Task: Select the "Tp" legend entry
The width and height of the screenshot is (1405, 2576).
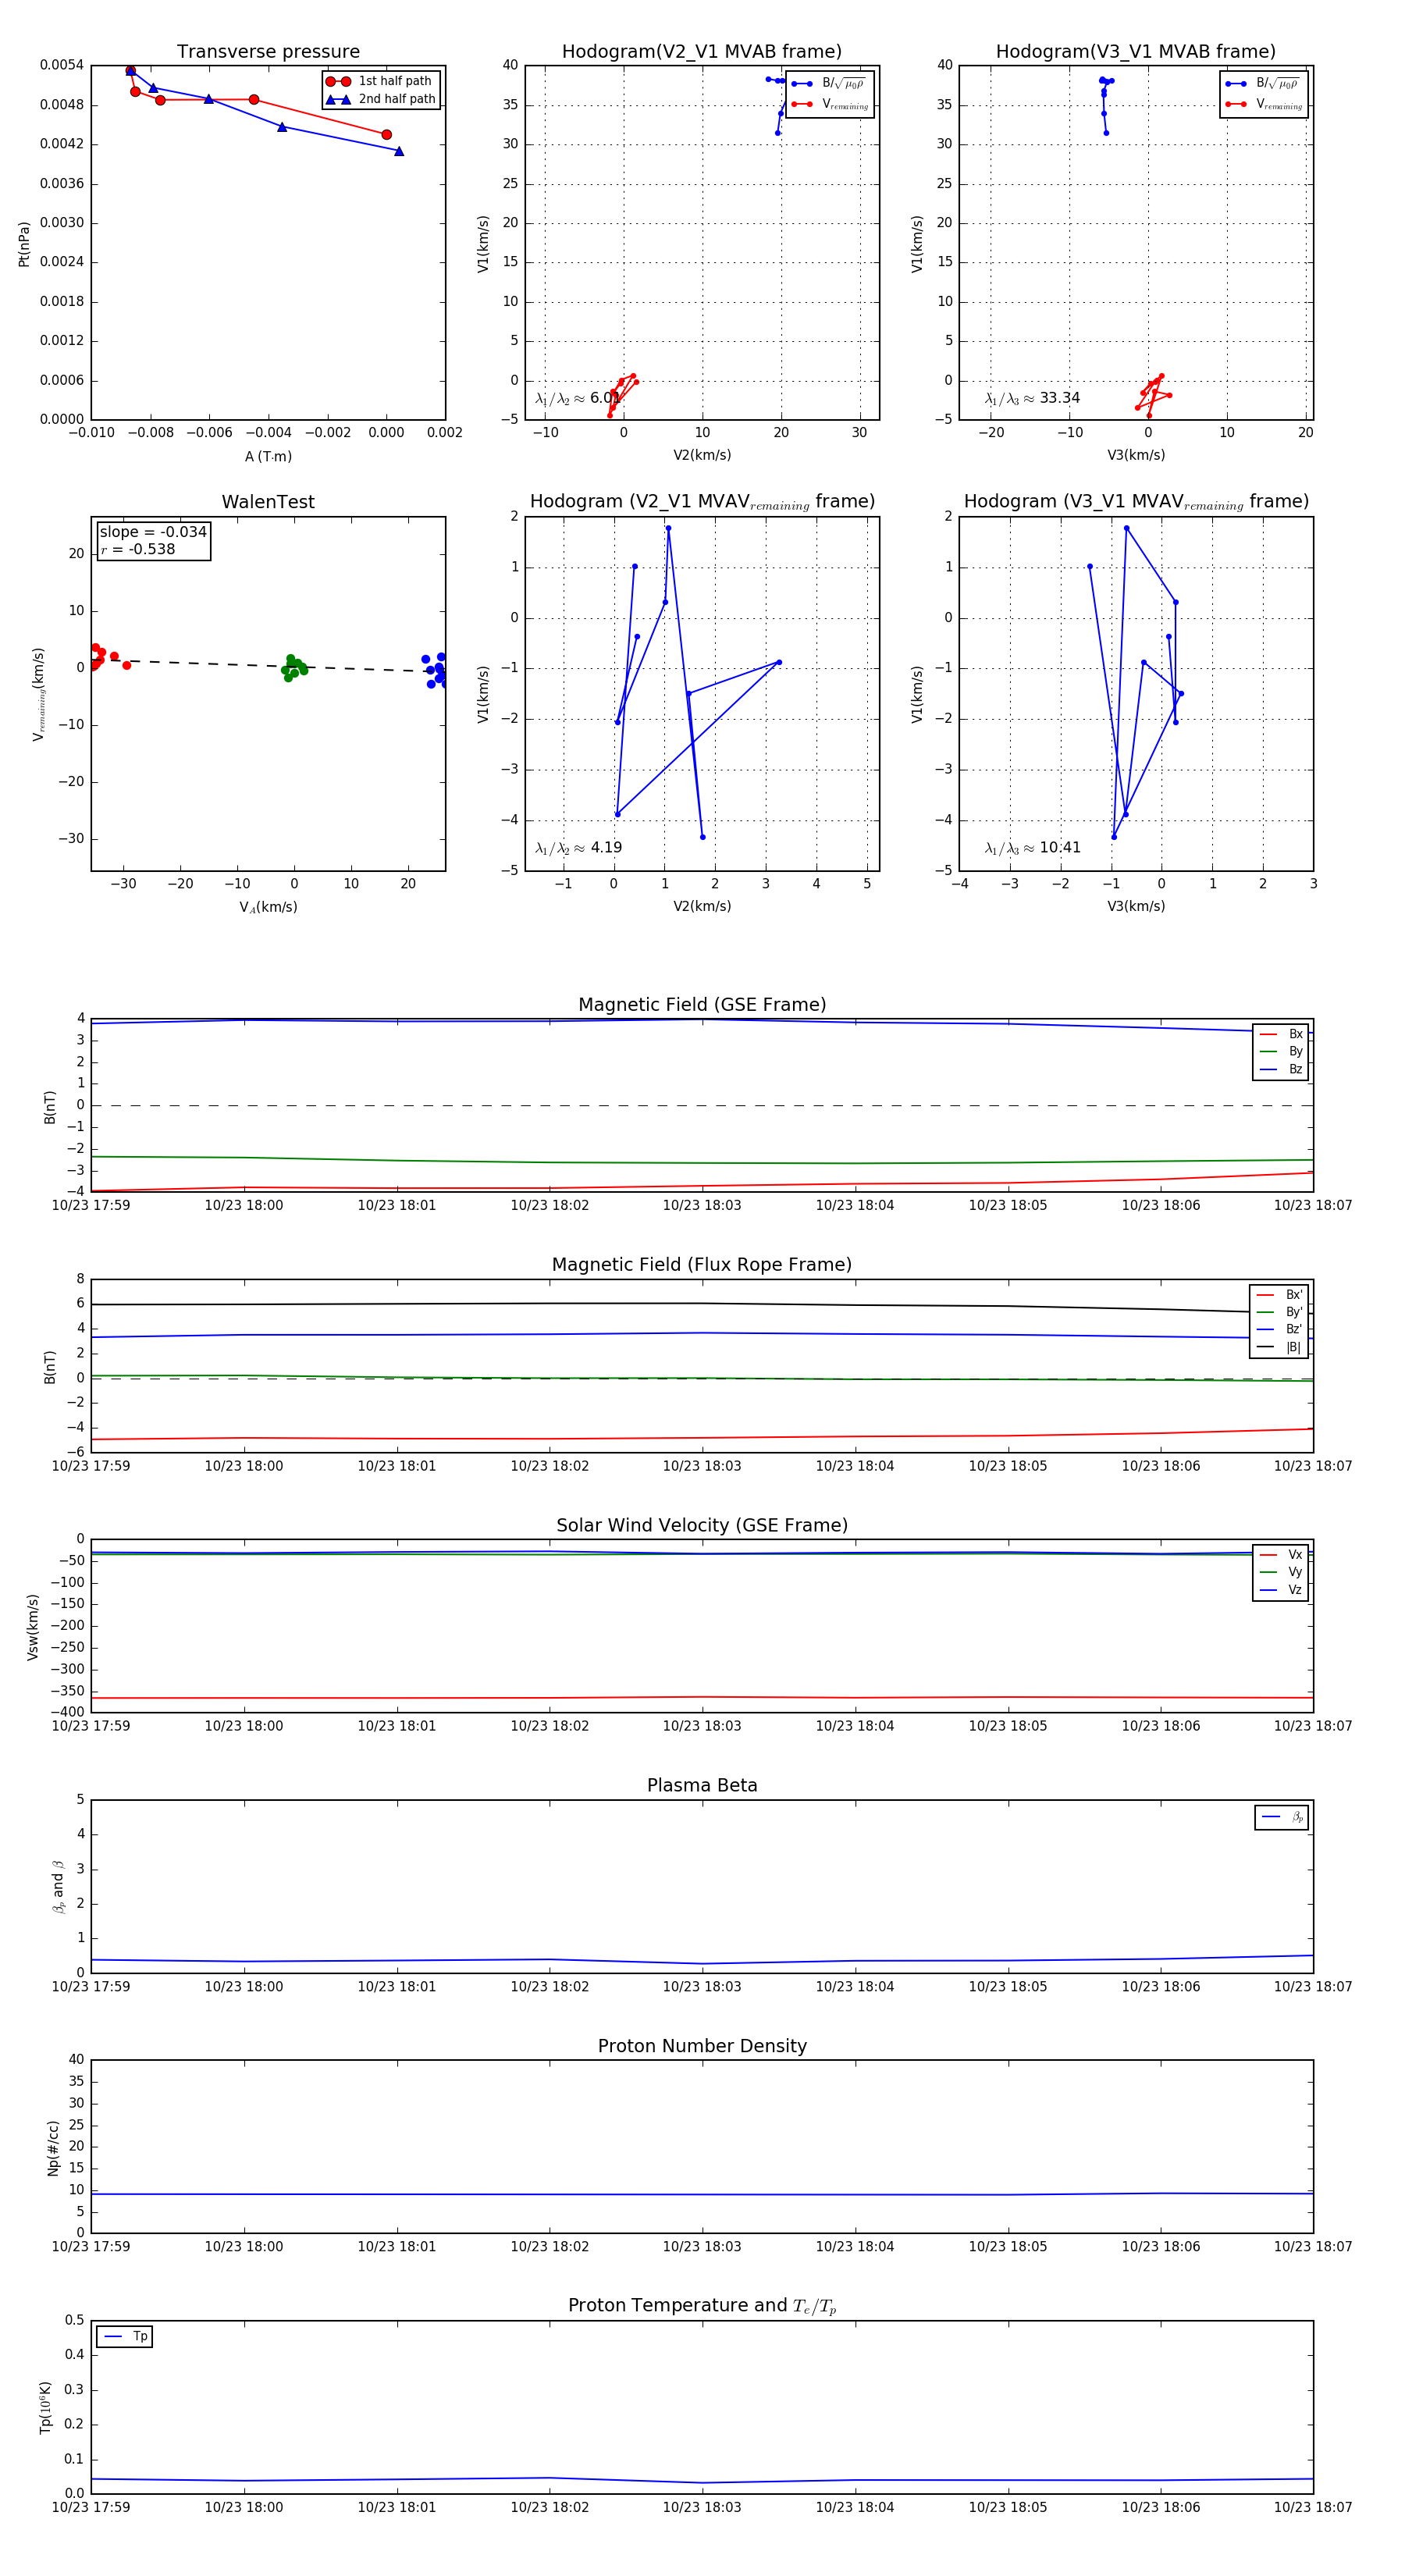Action: point(125,2336)
